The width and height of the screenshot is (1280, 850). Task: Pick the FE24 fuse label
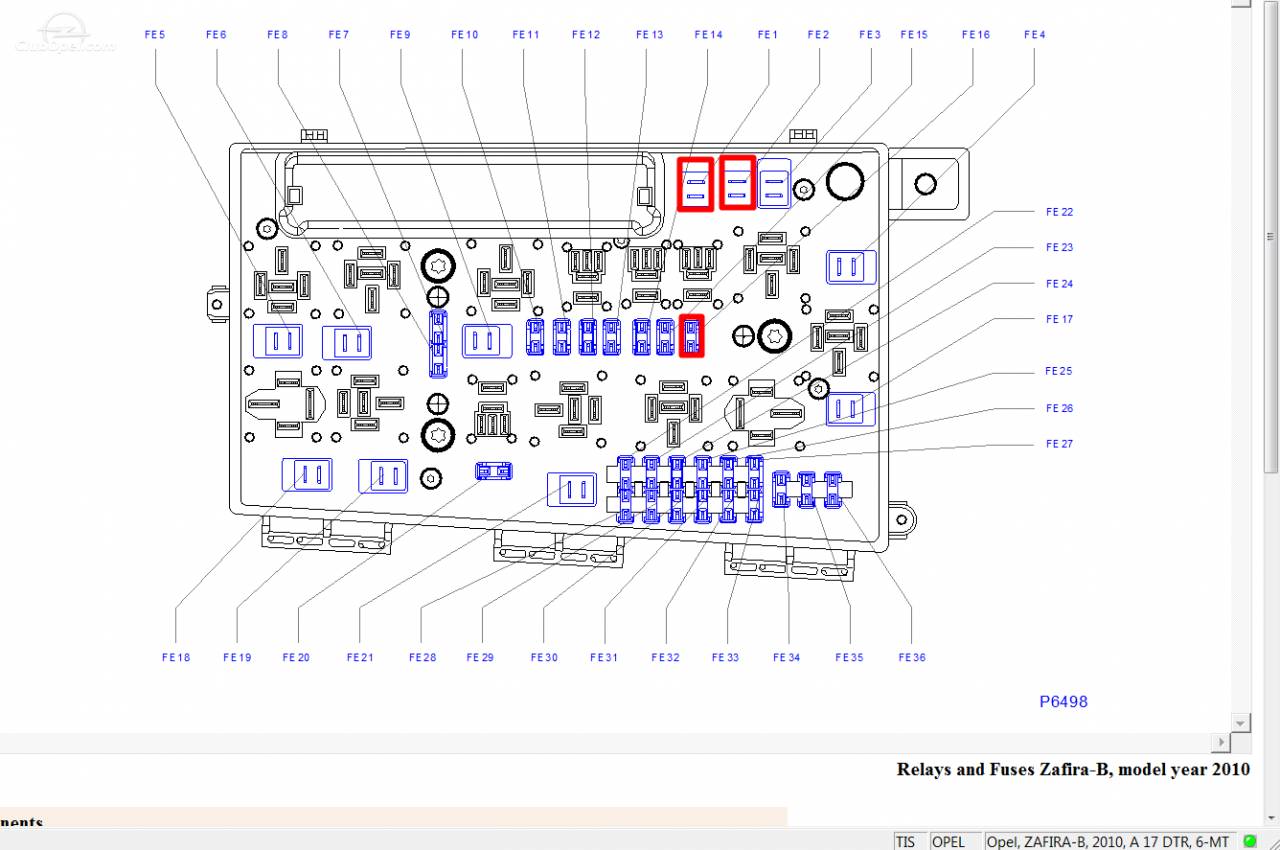pos(1059,284)
